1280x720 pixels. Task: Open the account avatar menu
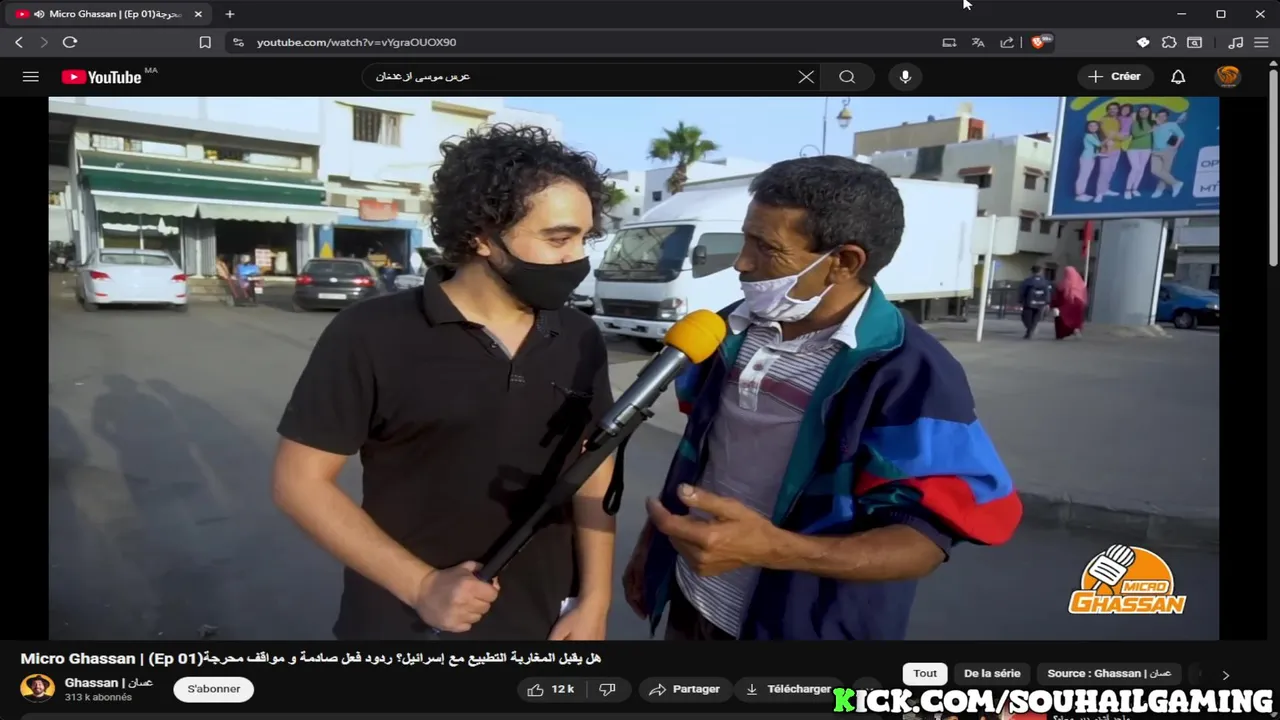[x=1228, y=77]
